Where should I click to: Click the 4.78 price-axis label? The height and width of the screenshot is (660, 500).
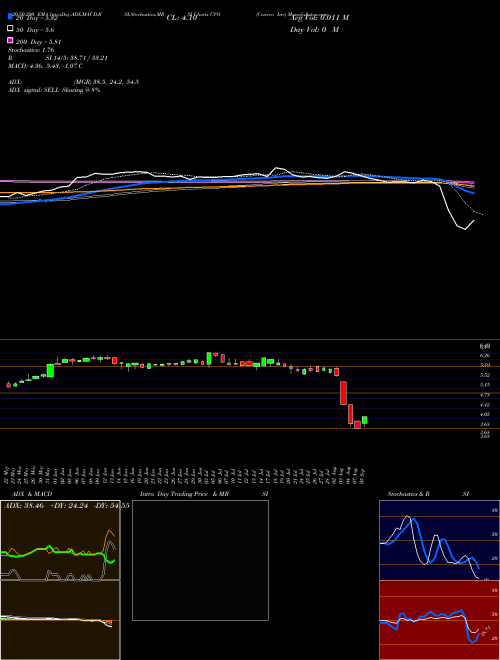pos(484,395)
